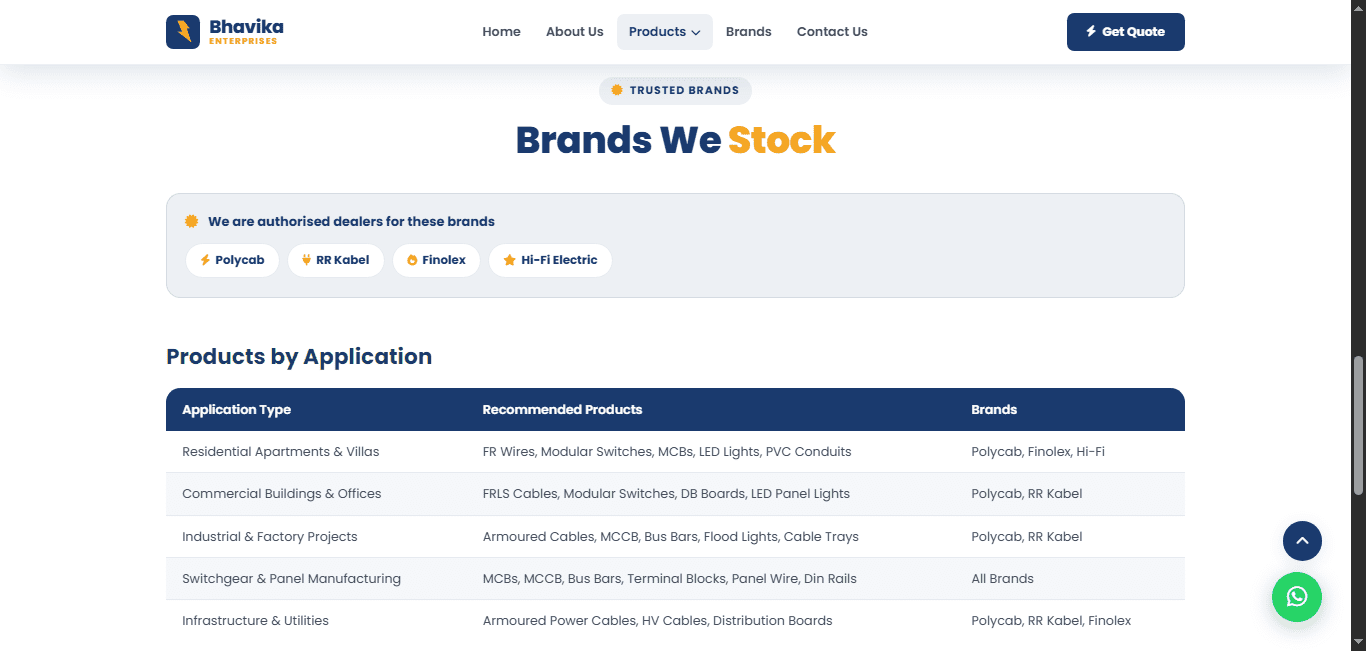Click the Finolex flame icon
The image size is (1366, 651).
click(x=412, y=260)
